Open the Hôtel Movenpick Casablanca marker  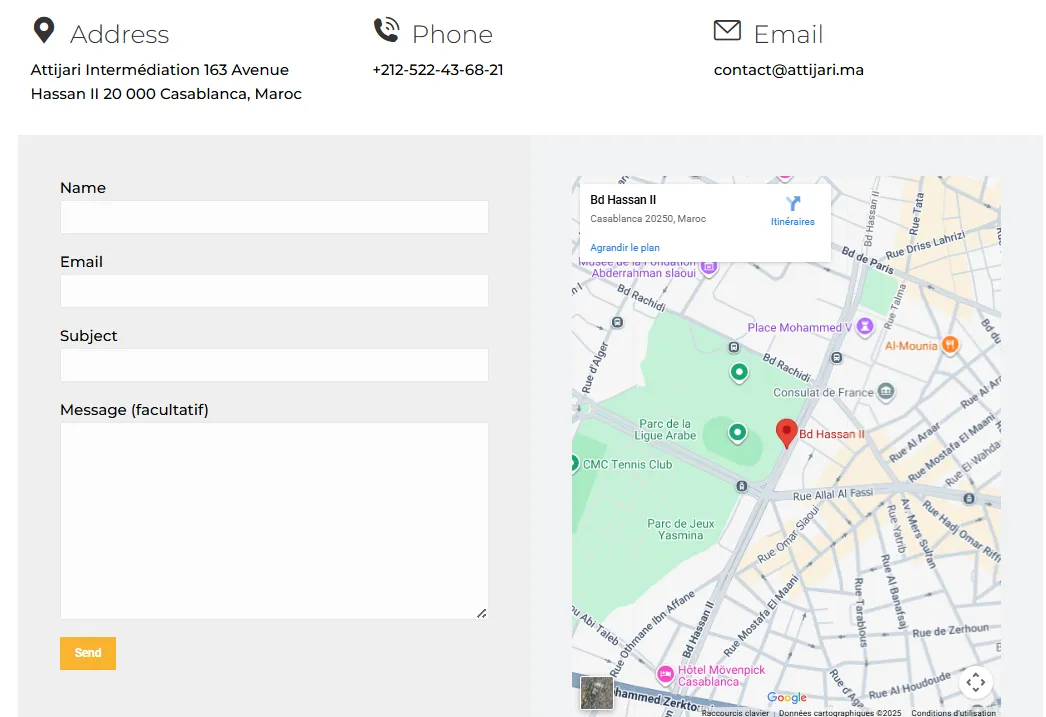pyautogui.click(x=665, y=674)
